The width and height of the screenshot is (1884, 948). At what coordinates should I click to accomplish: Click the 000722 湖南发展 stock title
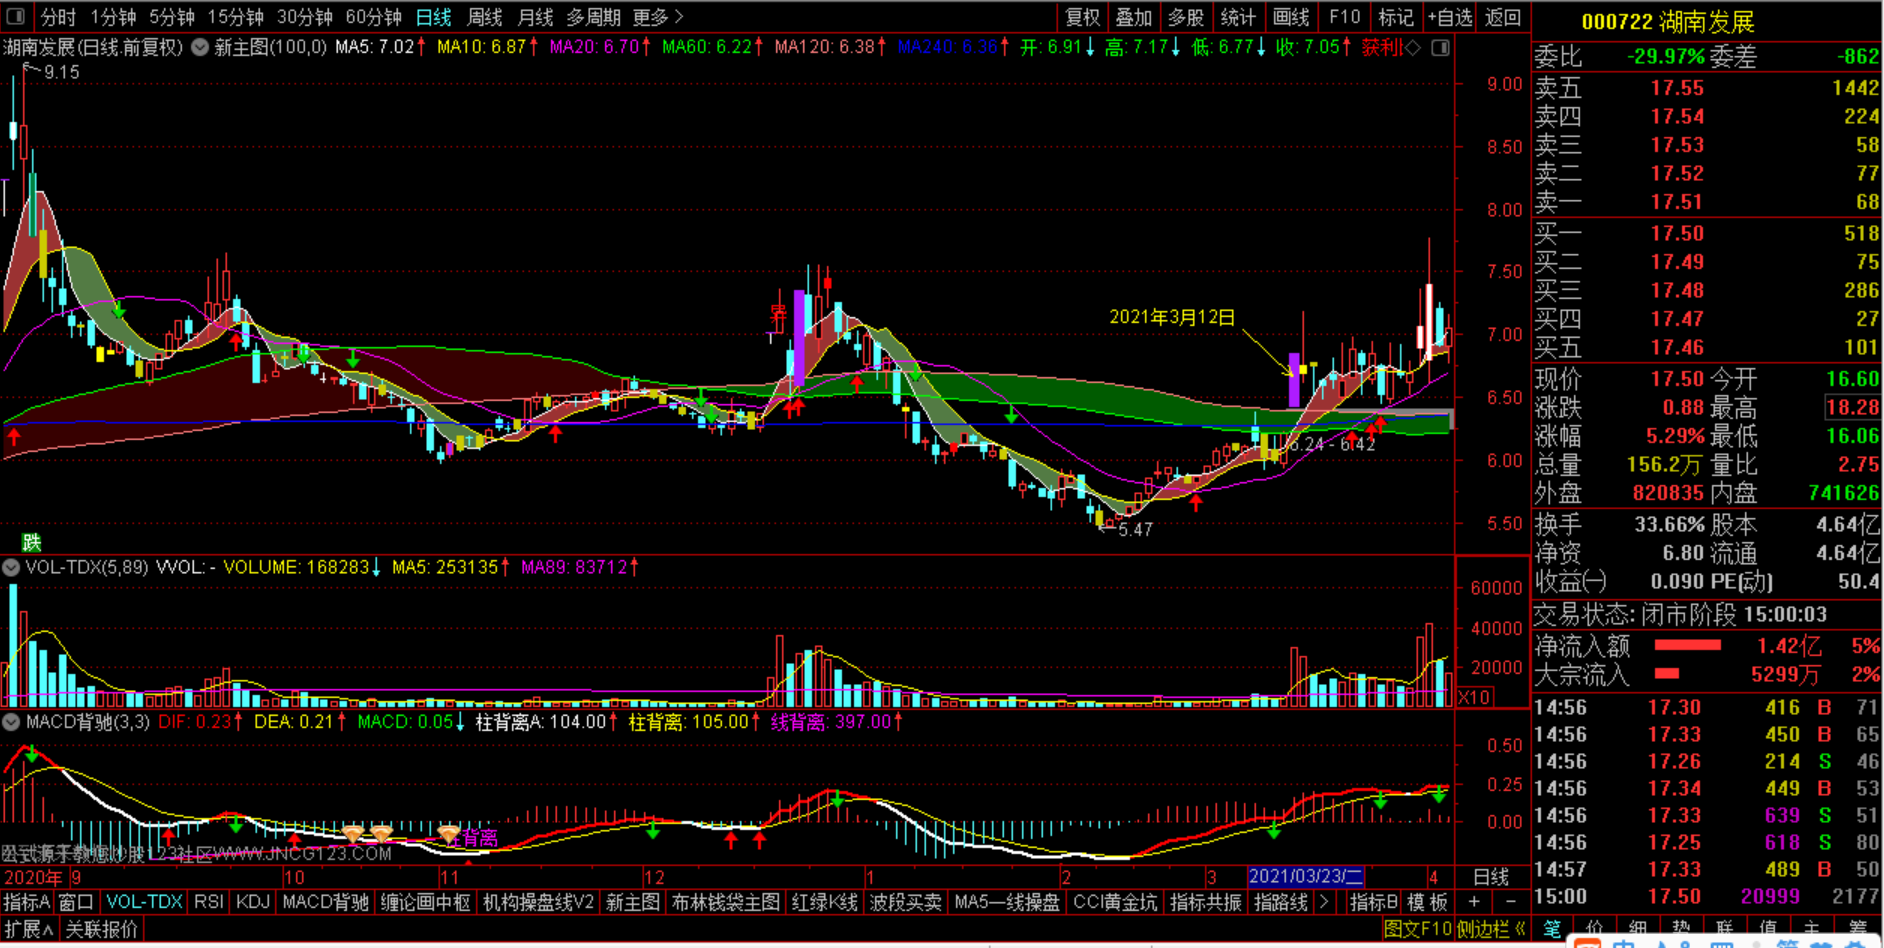1668,22
